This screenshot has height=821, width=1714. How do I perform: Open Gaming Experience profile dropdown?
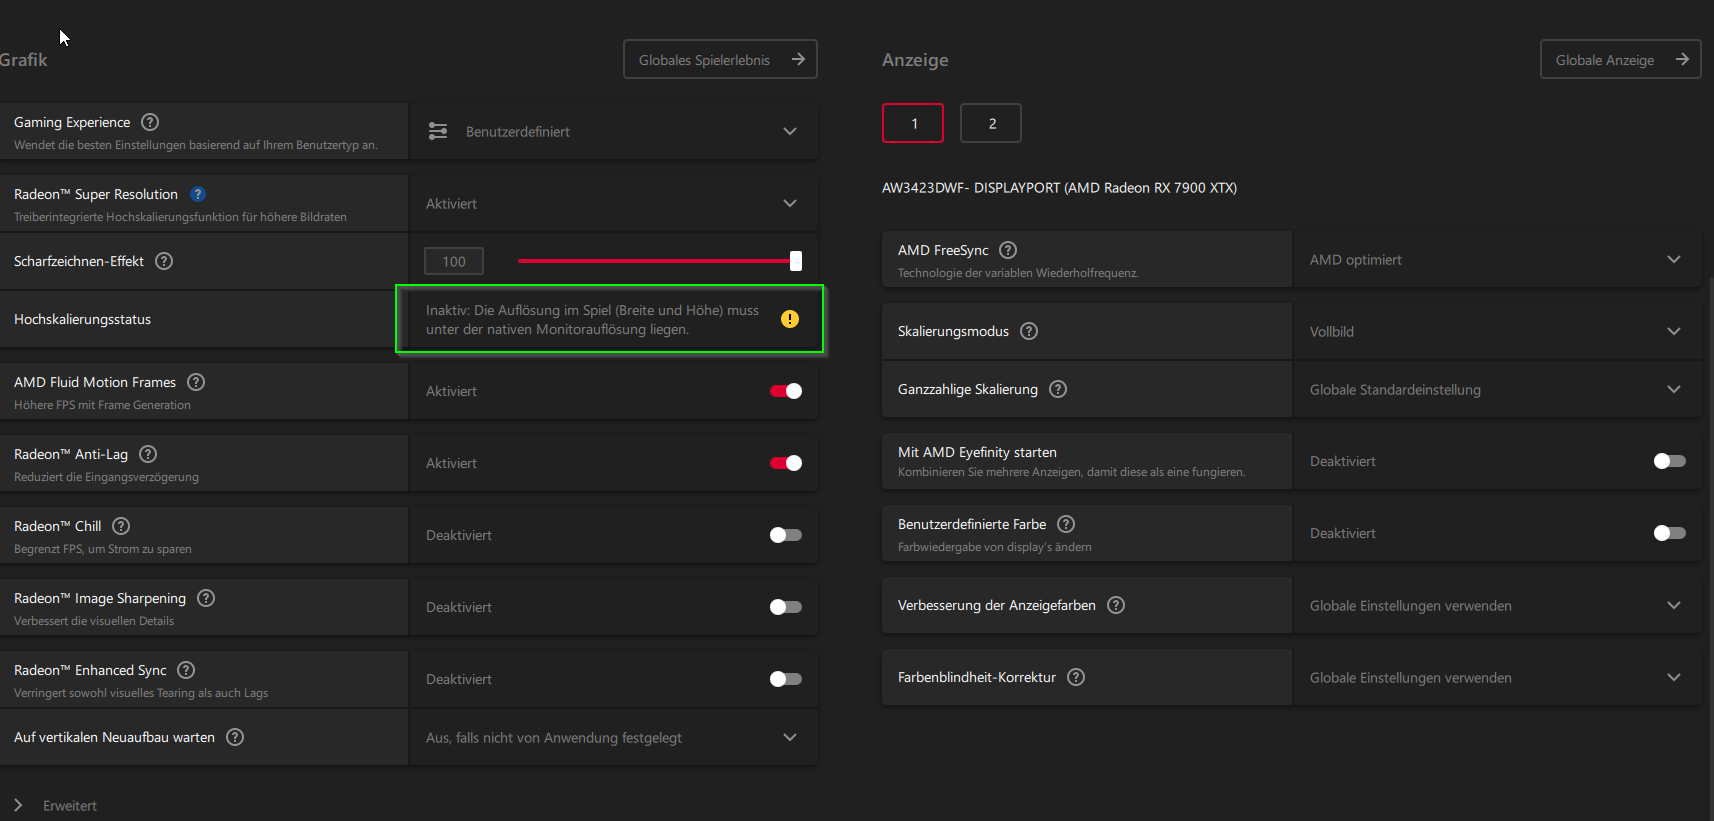(613, 131)
